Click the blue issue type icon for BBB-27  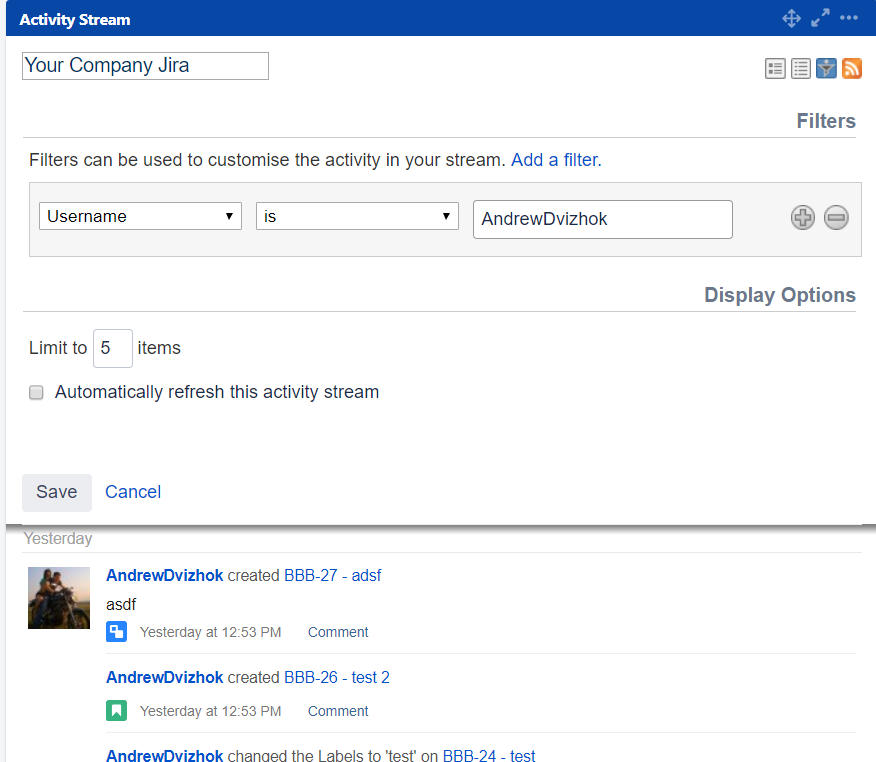(117, 632)
